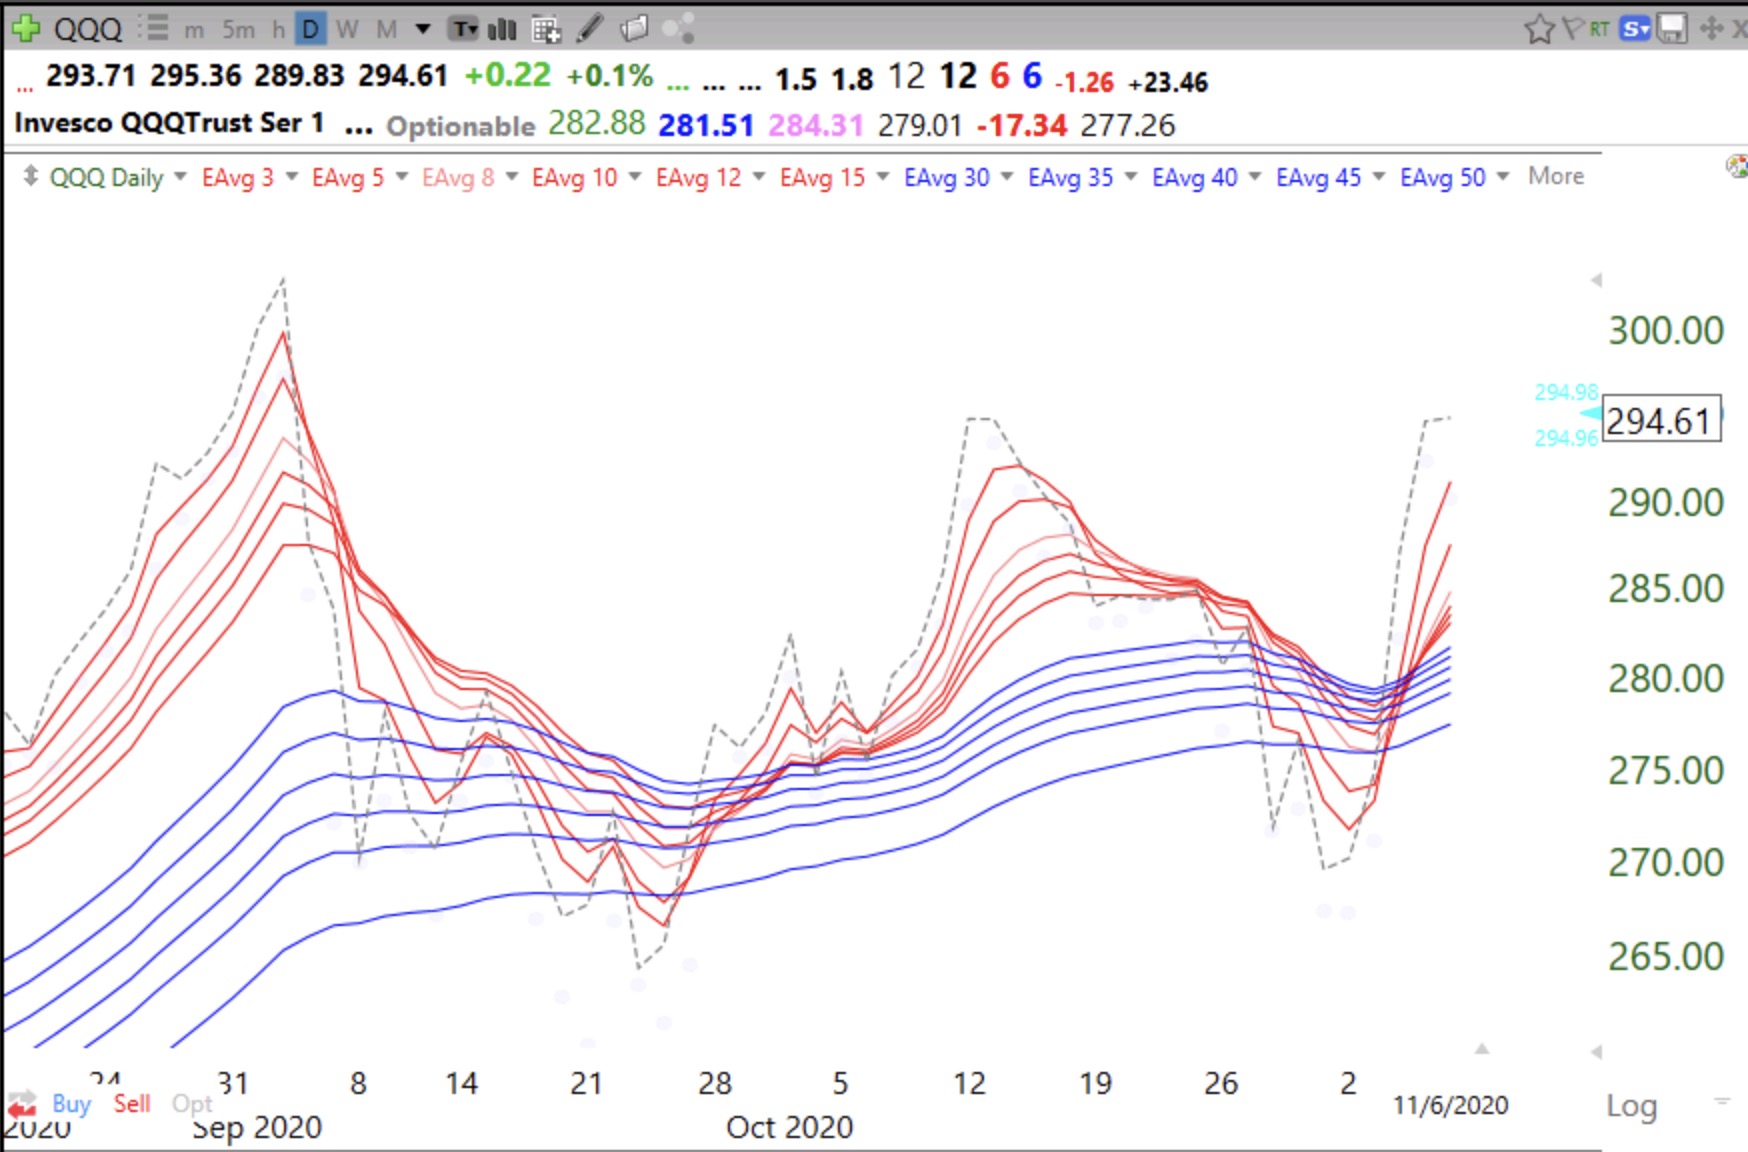Image resolution: width=1748 pixels, height=1152 pixels.
Task: Open the dropdown arrow next to EAvg 45
Action: (1379, 177)
